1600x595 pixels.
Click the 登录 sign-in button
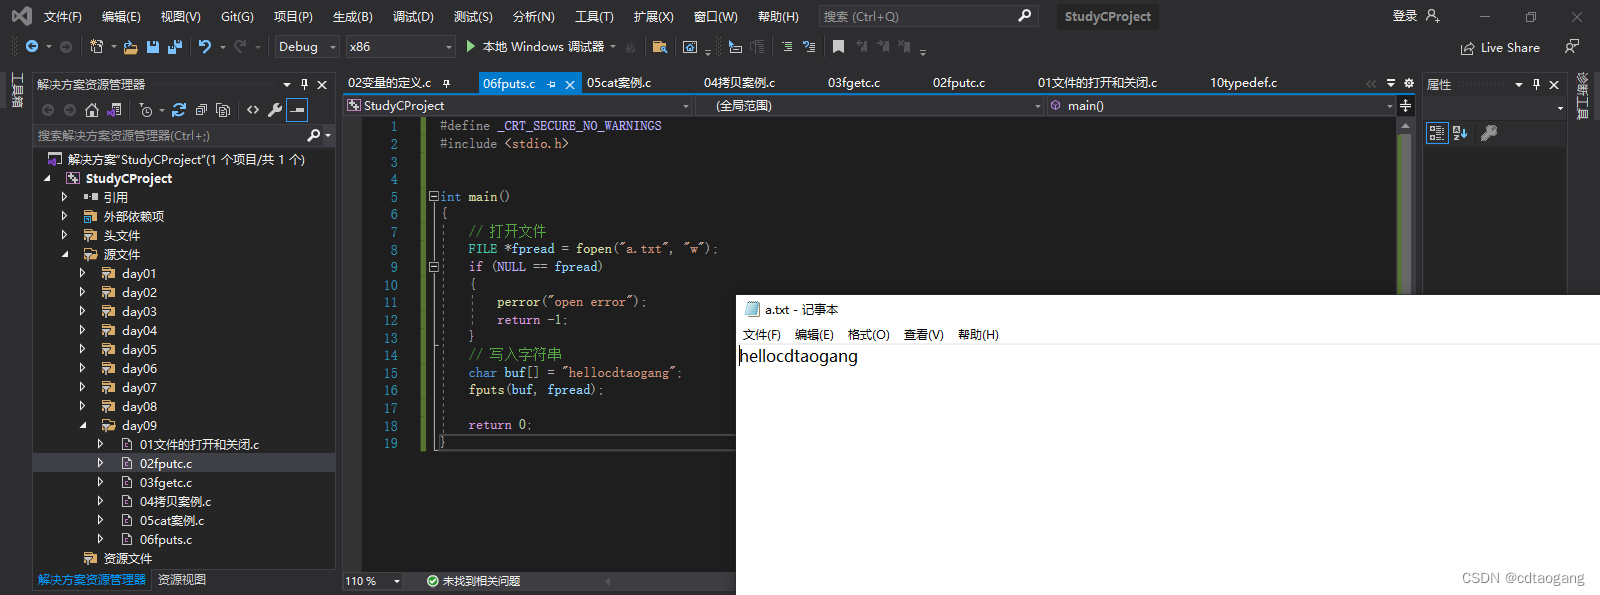click(1405, 16)
